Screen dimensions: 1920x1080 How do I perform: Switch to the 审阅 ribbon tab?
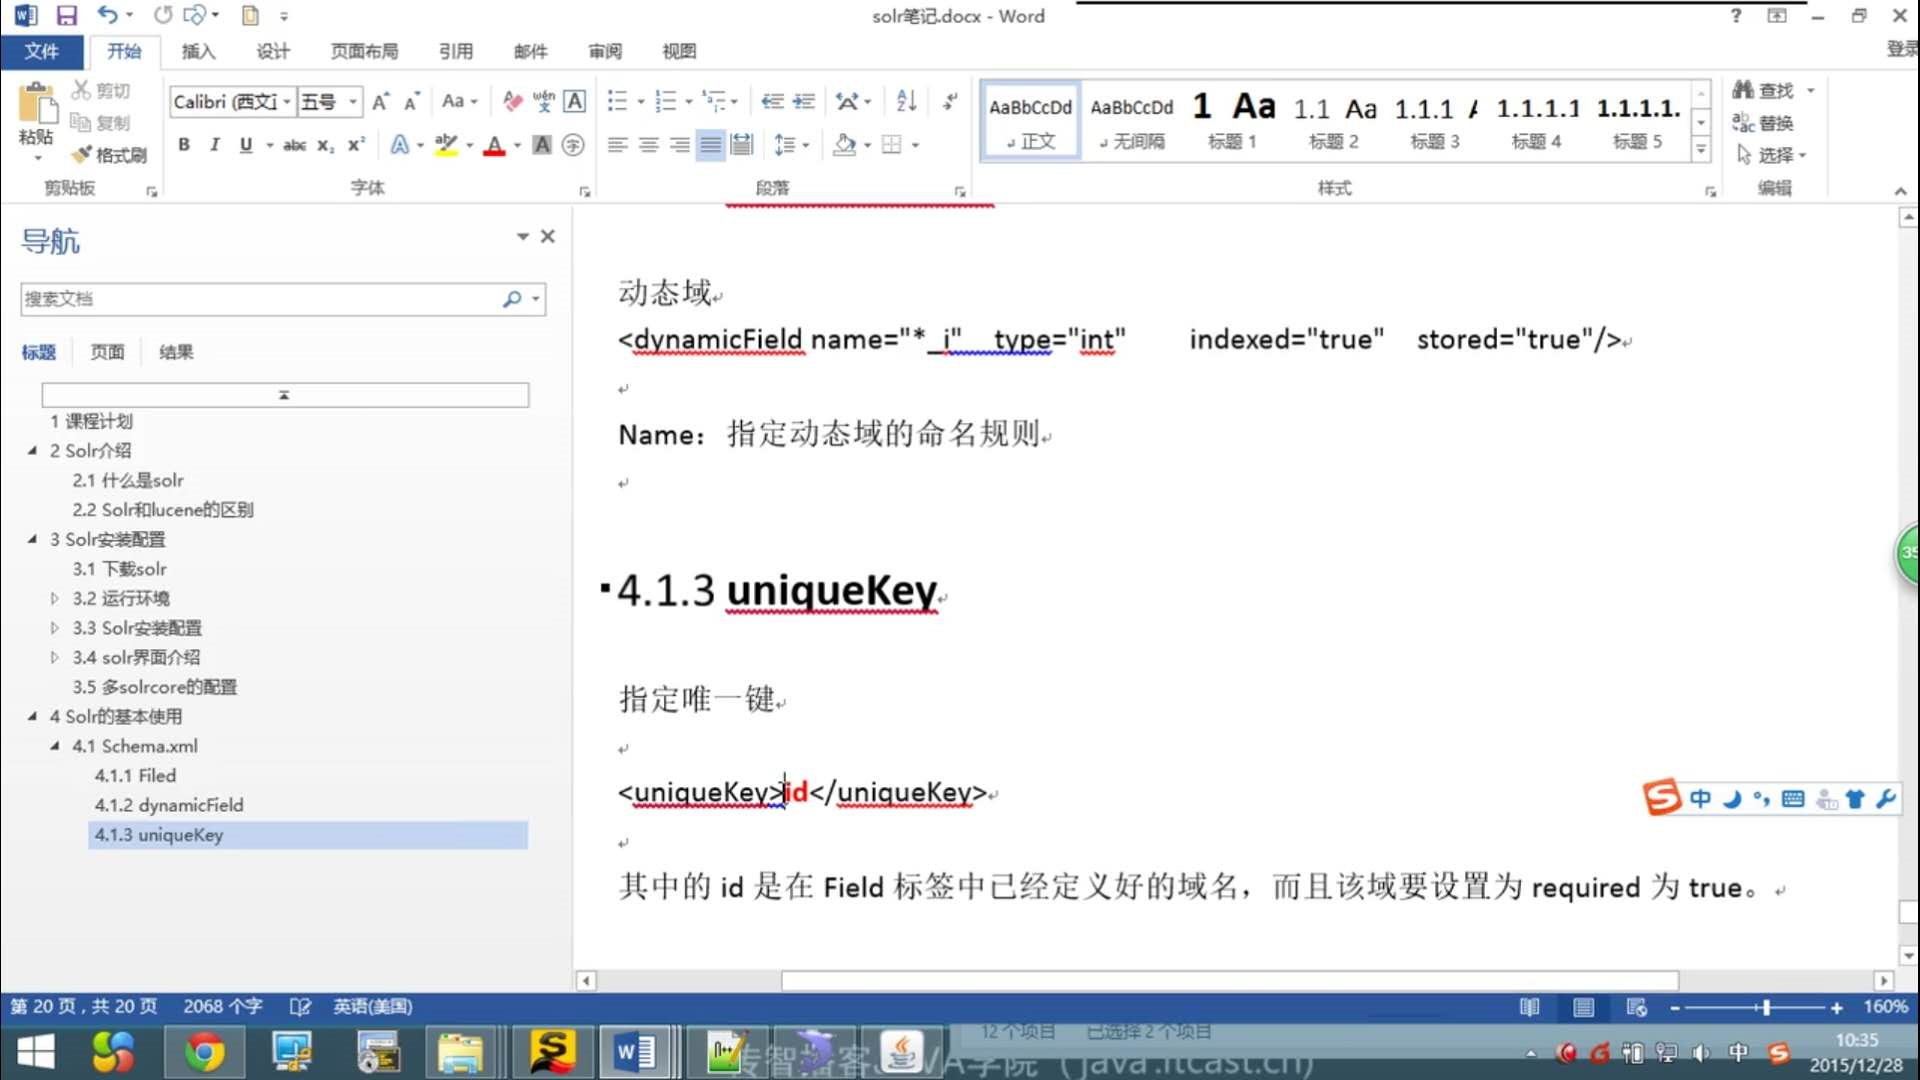click(x=605, y=51)
